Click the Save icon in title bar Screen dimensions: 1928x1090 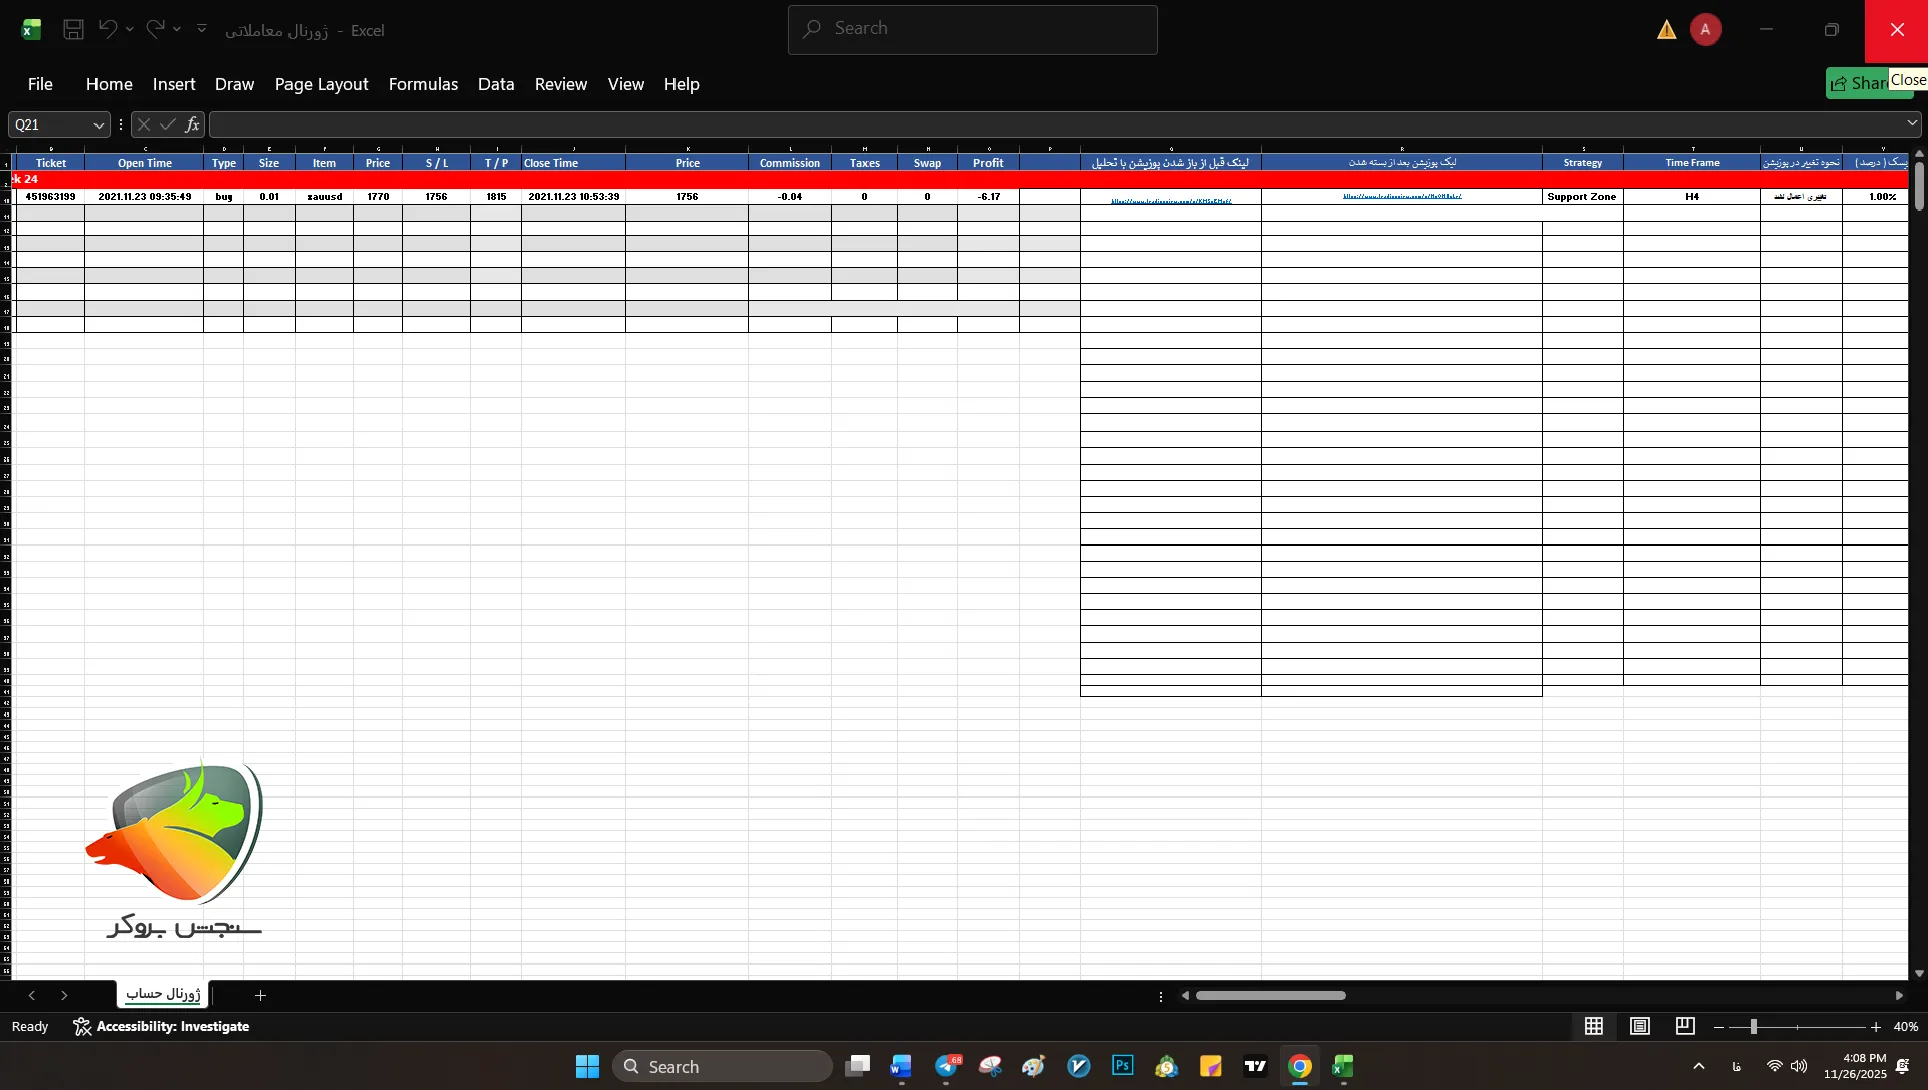73,30
